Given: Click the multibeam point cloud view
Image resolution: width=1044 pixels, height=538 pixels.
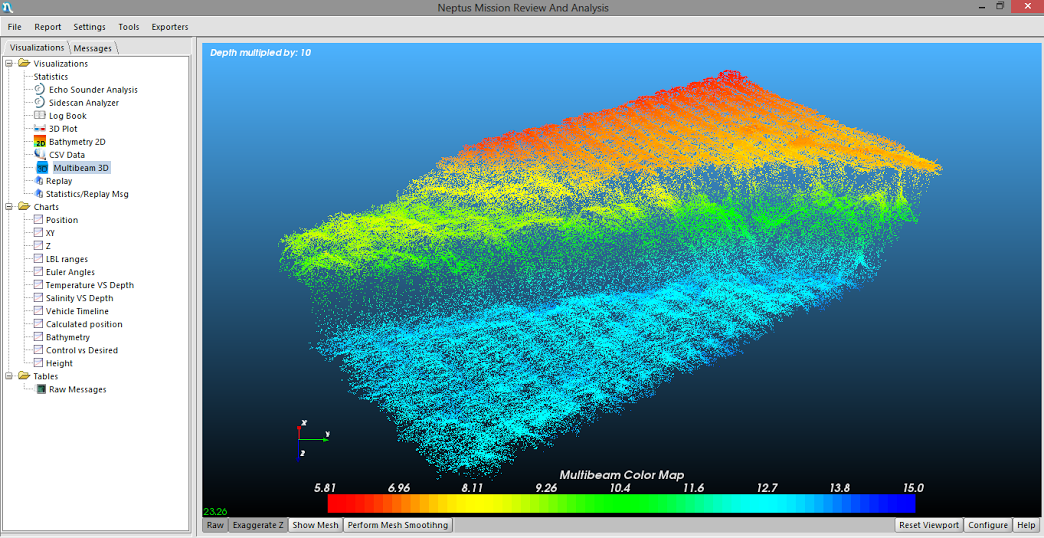Looking at the screenshot, I should pyautogui.click(x=609, y=273).
